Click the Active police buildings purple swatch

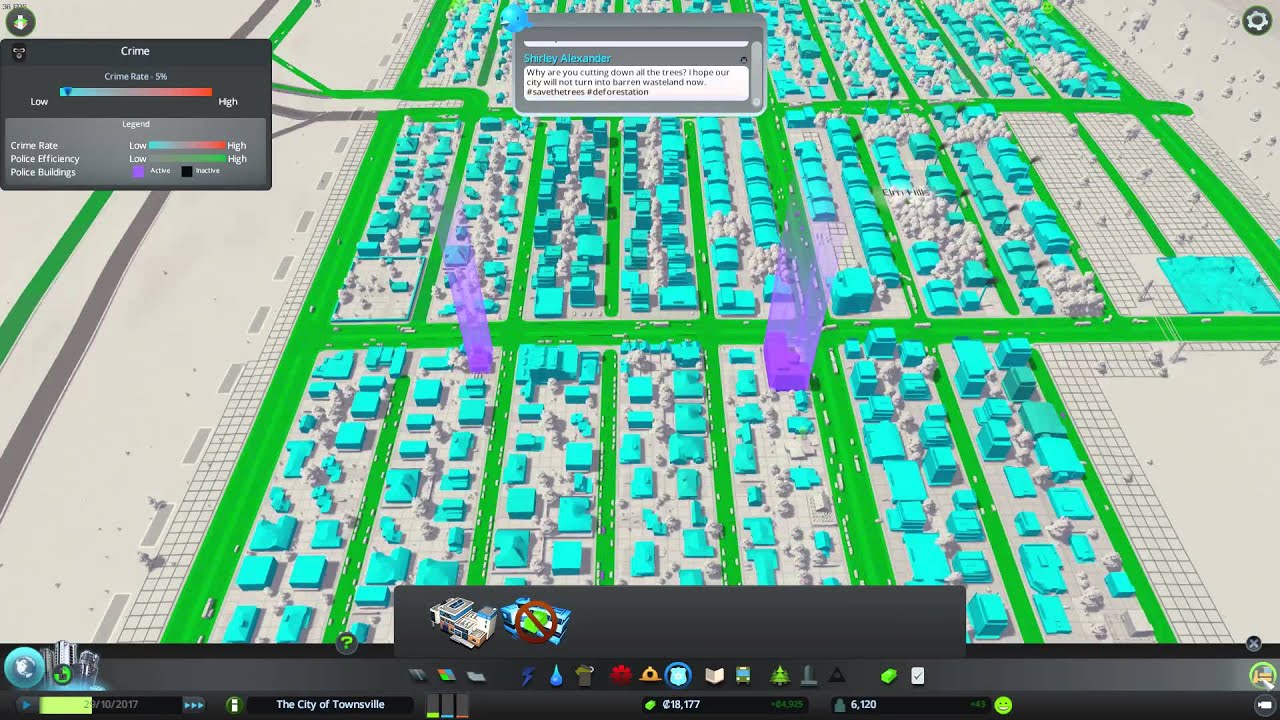[x=138, y=172]
